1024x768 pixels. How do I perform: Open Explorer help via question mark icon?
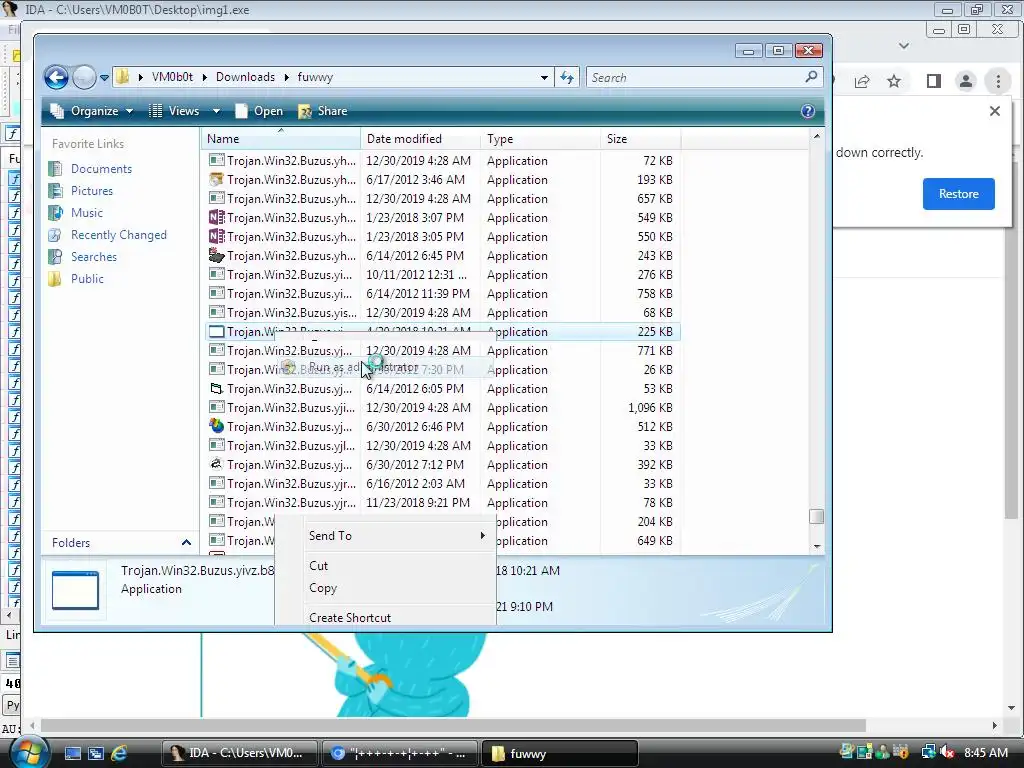(808, 111)
